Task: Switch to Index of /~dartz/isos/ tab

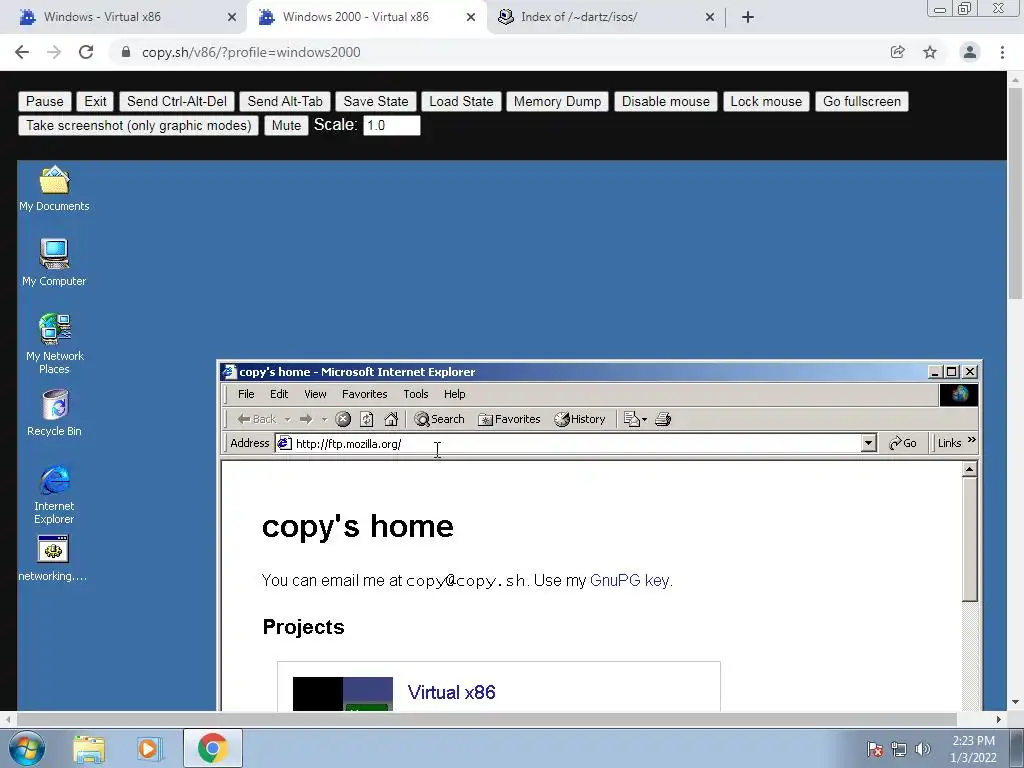Action: 604,17
